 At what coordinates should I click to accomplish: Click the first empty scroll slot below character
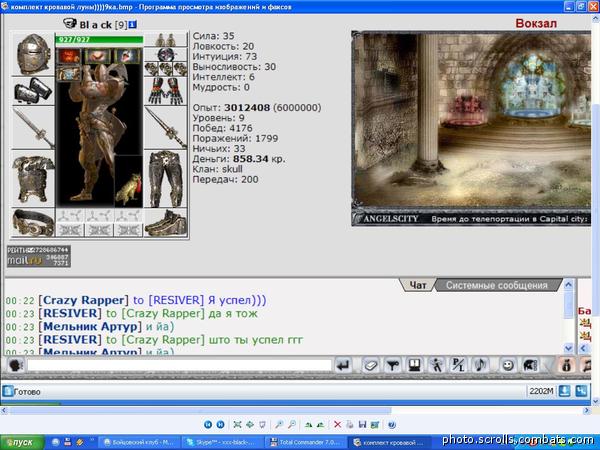pos(70,216)
